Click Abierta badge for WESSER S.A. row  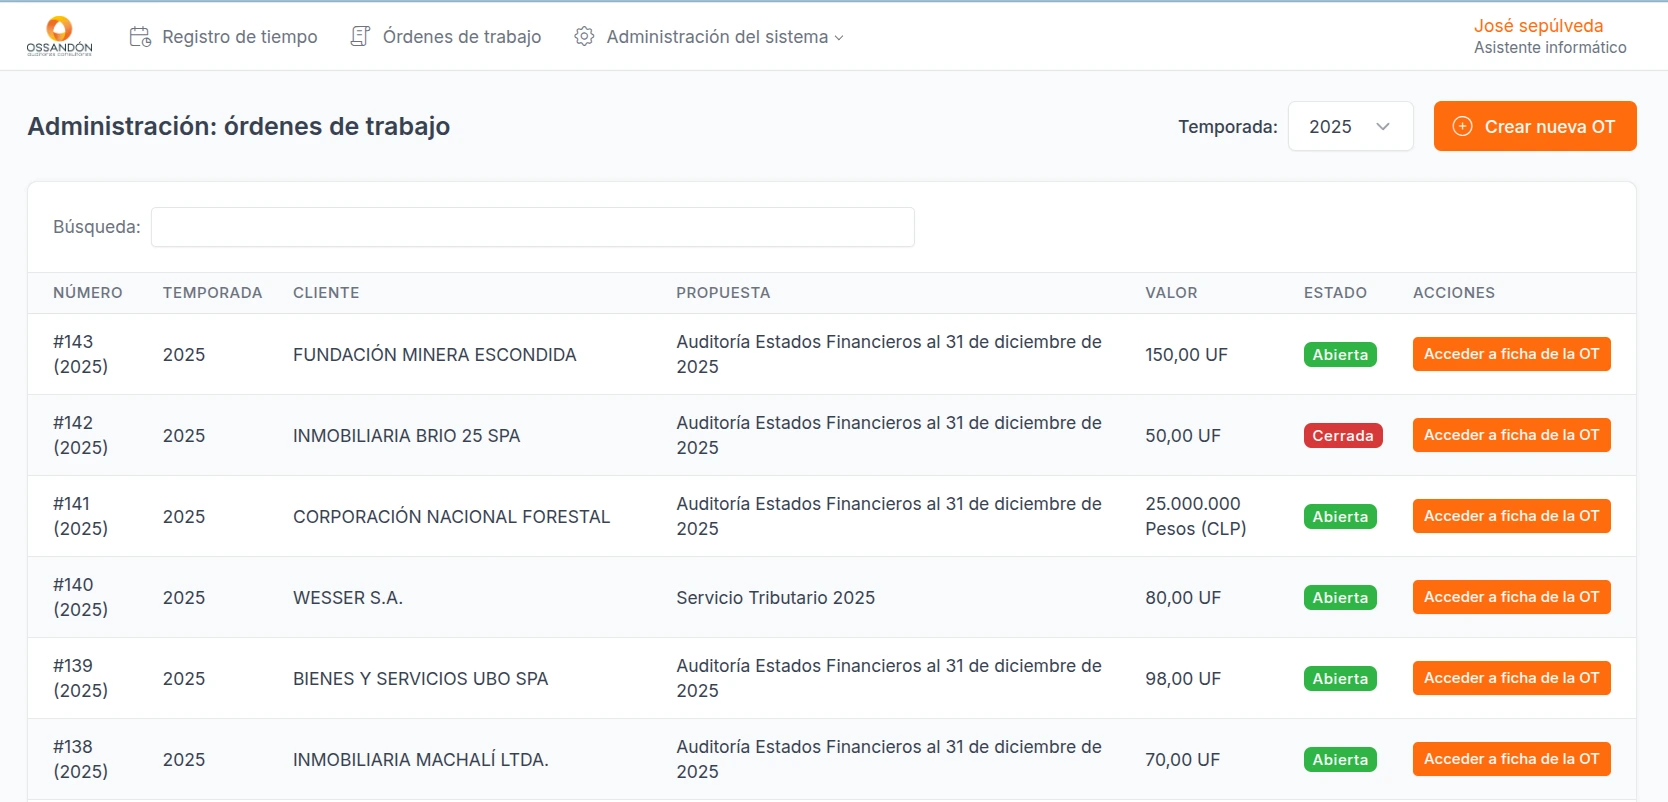click(1340, 598)
